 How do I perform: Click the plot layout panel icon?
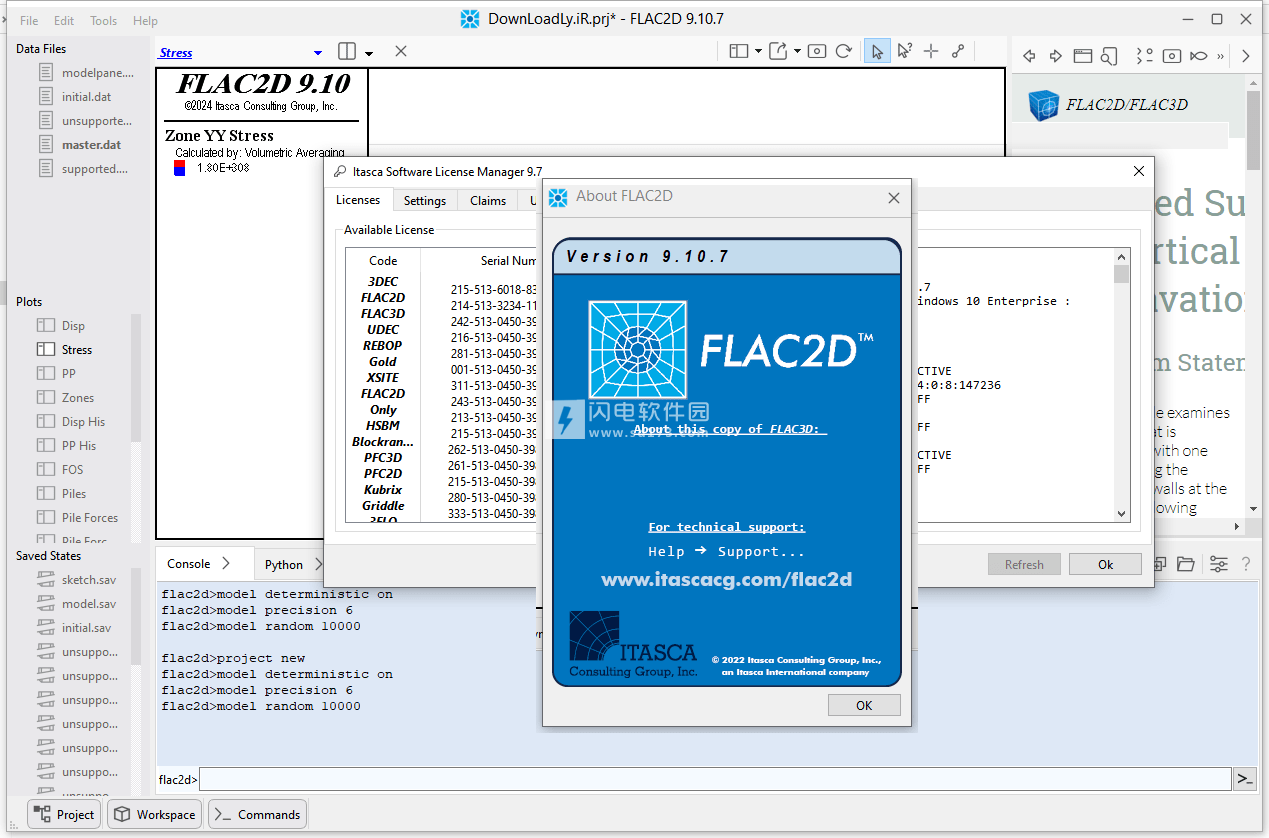click(x=739, y=51)
